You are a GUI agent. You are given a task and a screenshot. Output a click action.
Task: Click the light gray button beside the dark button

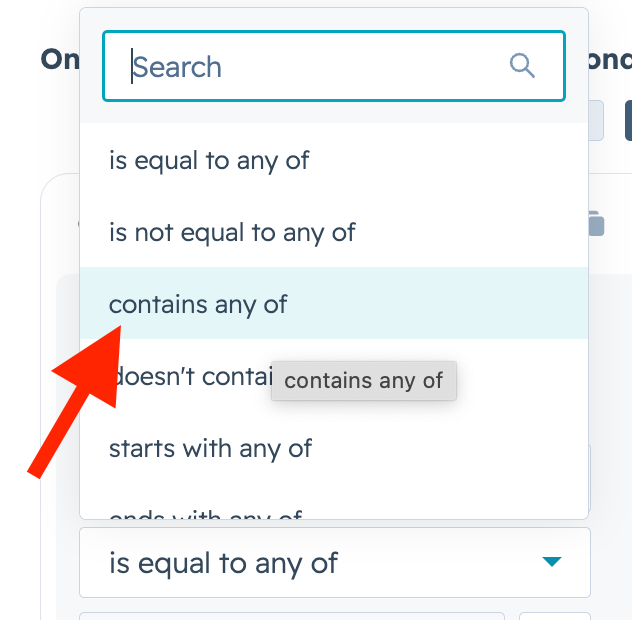coord(597,121)
